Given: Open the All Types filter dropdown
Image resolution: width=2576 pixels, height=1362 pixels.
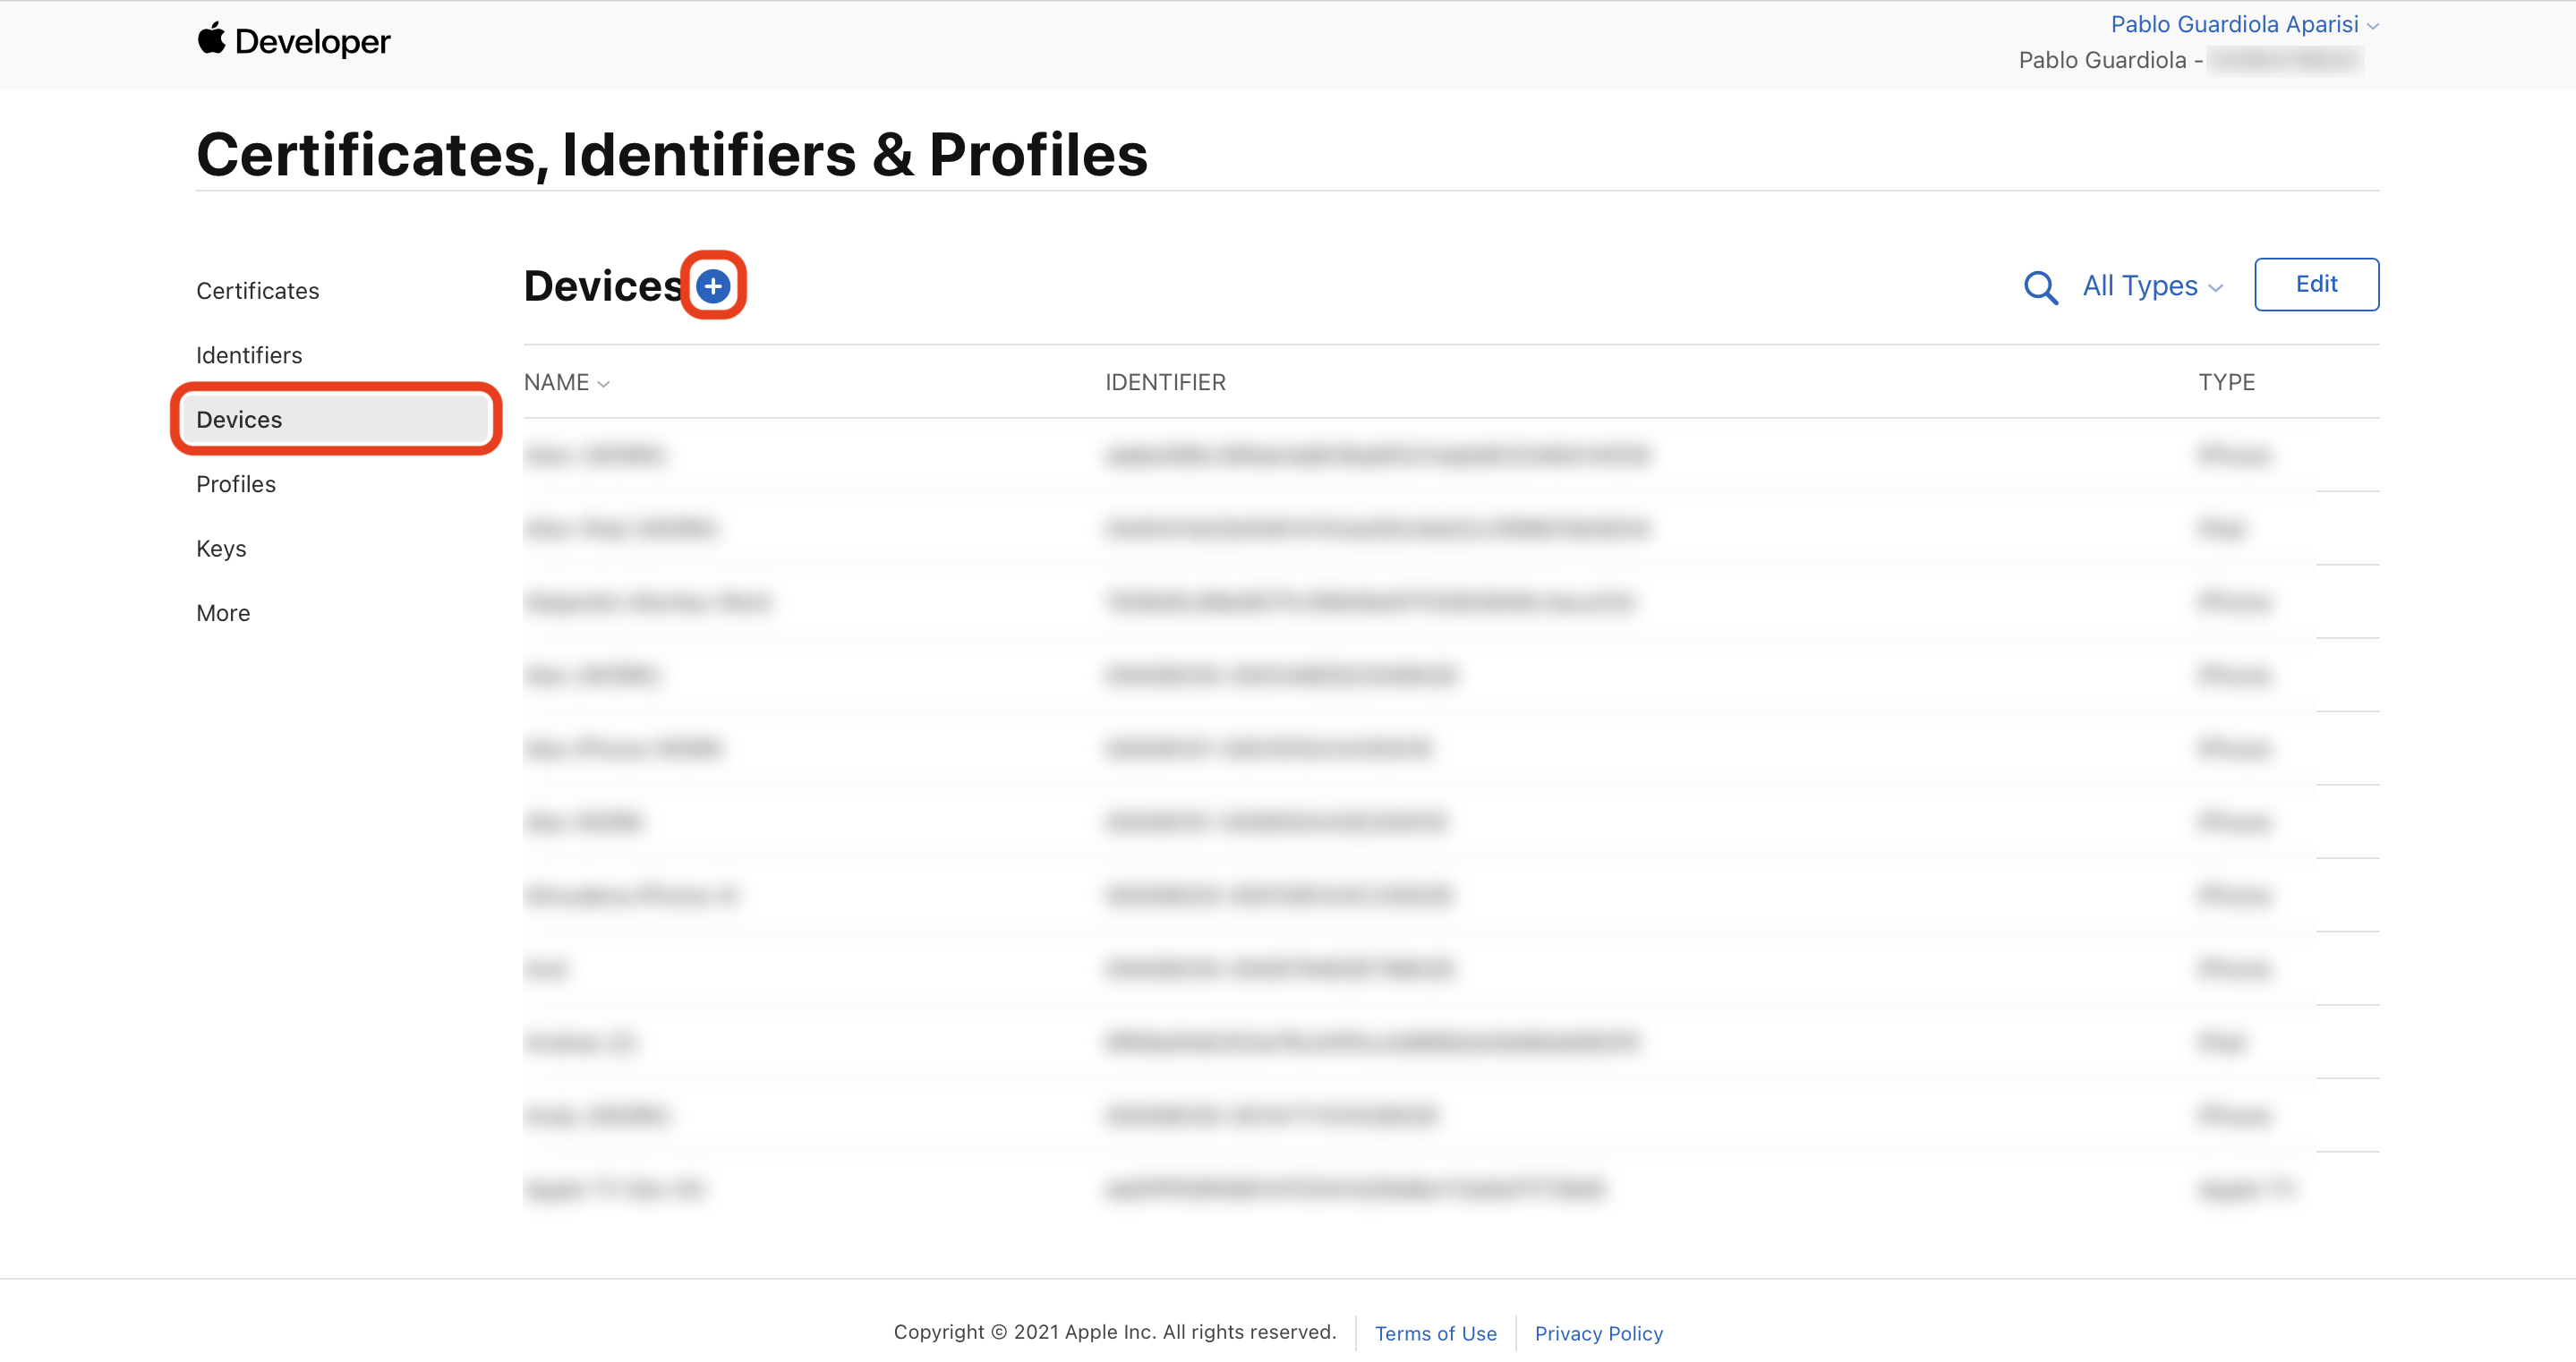Looking at the screenshot, I should [2152, 287].
